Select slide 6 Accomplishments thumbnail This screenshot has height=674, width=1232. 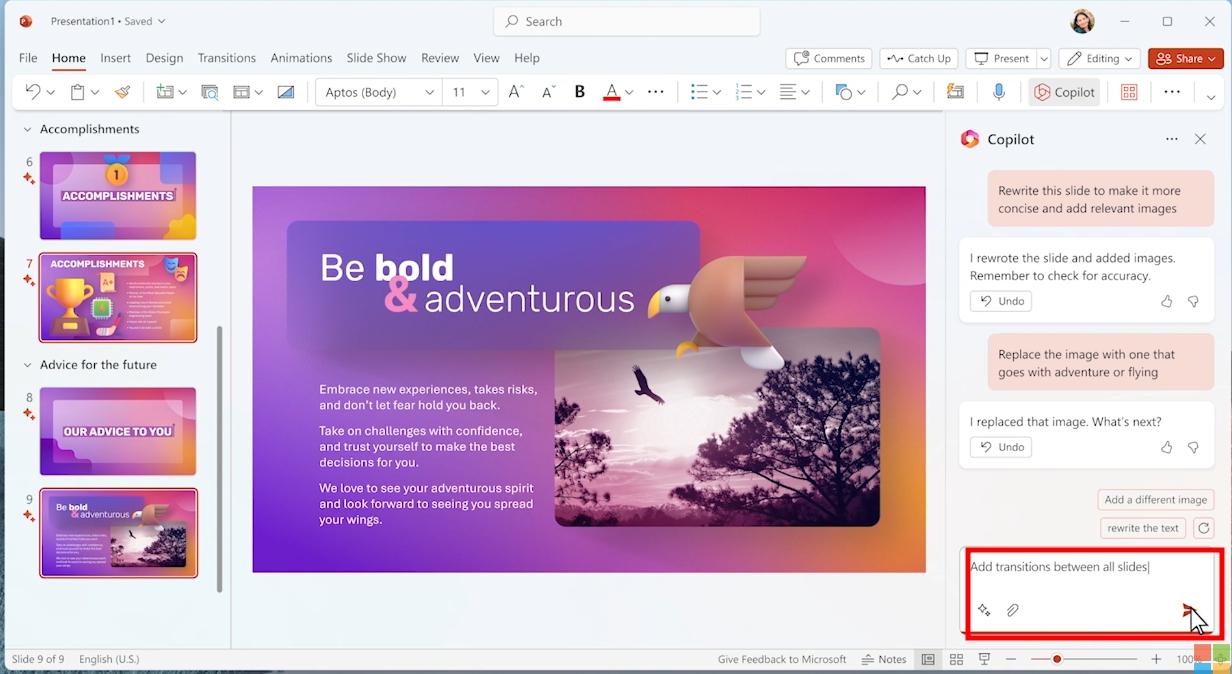(x=118, y=195)
